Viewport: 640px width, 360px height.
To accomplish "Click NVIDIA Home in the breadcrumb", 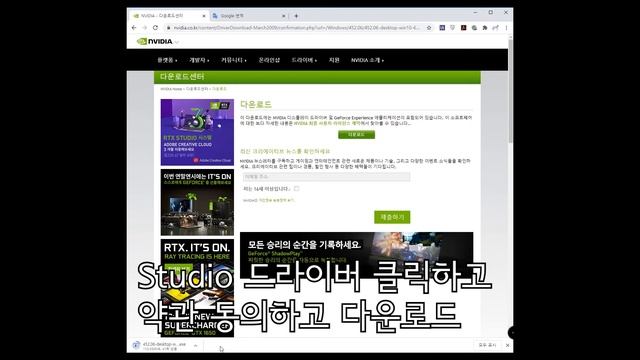I will pyautogui.click(x=171, y=89).
